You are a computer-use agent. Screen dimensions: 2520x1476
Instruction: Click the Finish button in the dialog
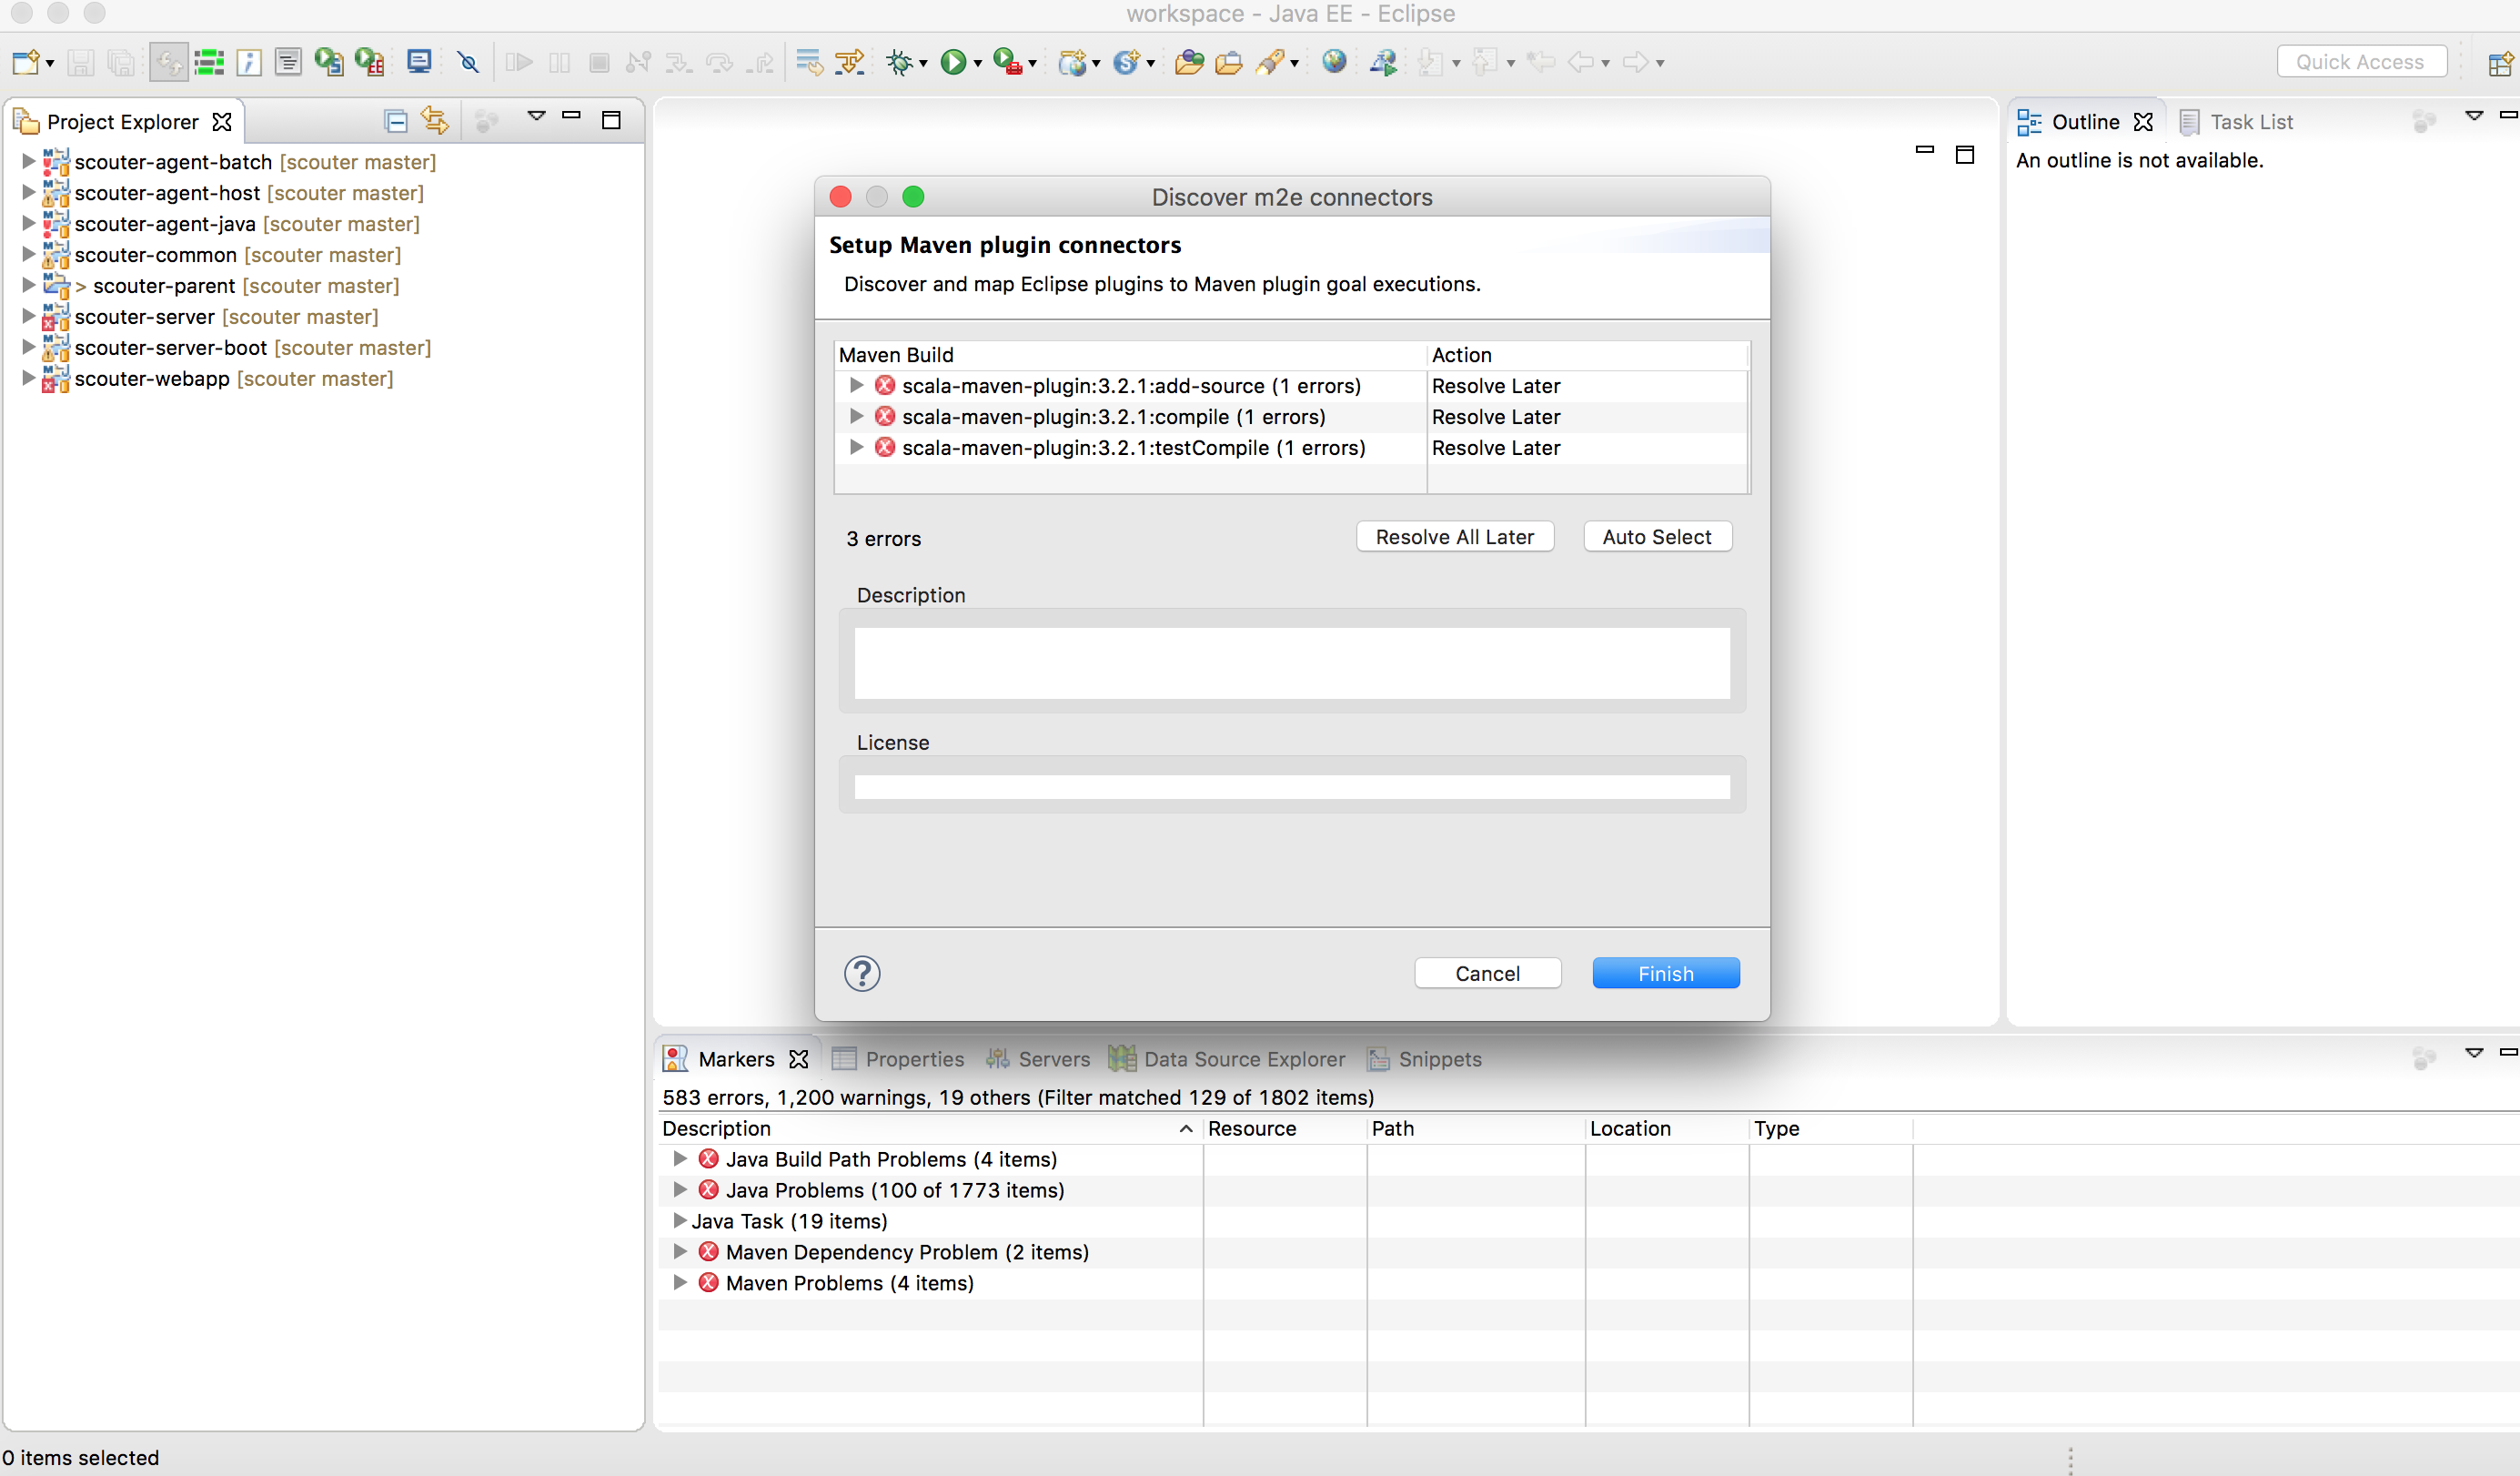(x=1665, y=972)
